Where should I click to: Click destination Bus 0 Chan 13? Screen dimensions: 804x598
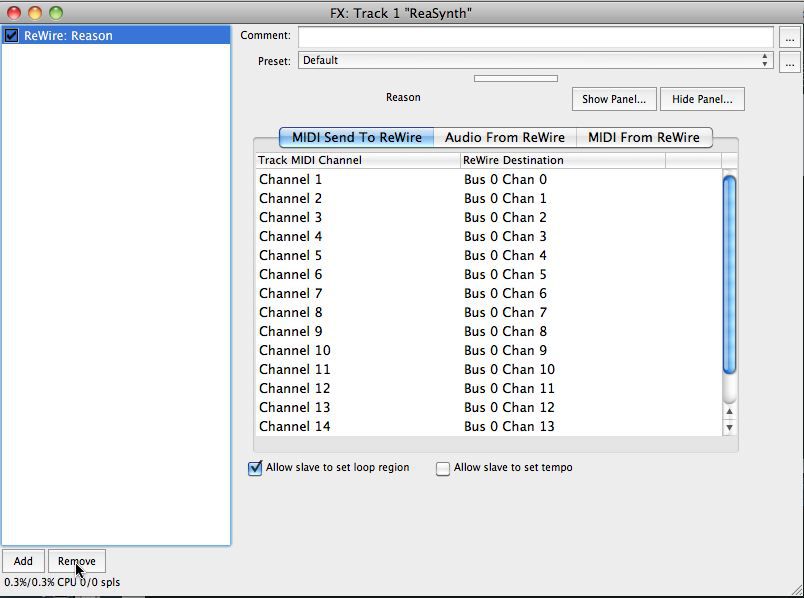[x=510, y=426]
